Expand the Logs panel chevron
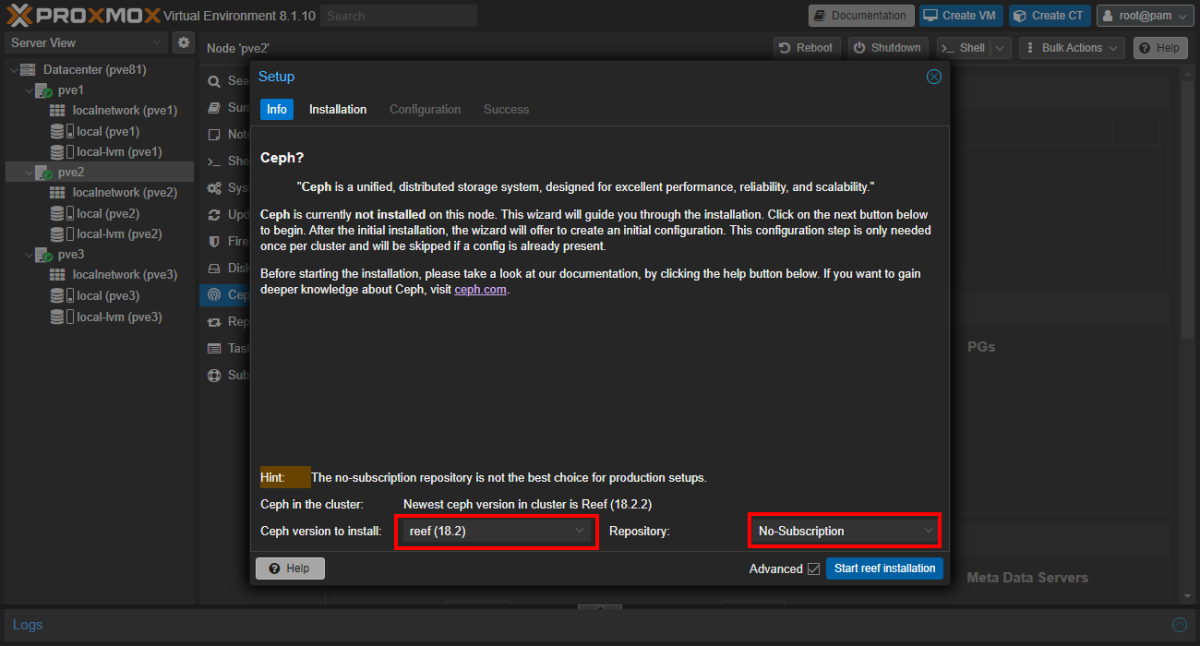This screenshot has height=646, width=1200. [x=1179, y=625]
